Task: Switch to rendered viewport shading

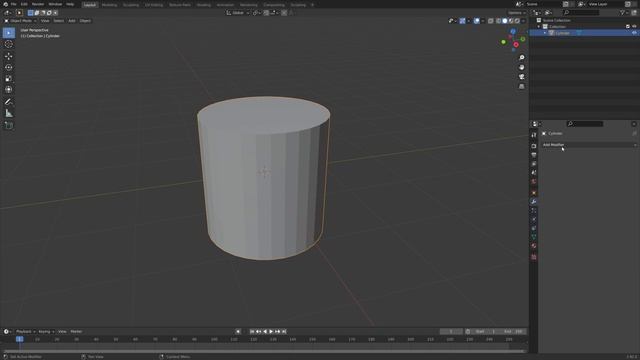Action: pyautogui.click(x=517, y=21)
